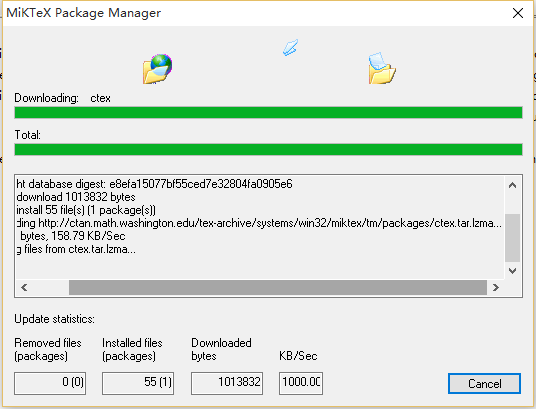
Task: Click the database digest log line
Action: [x=154, y=184]
